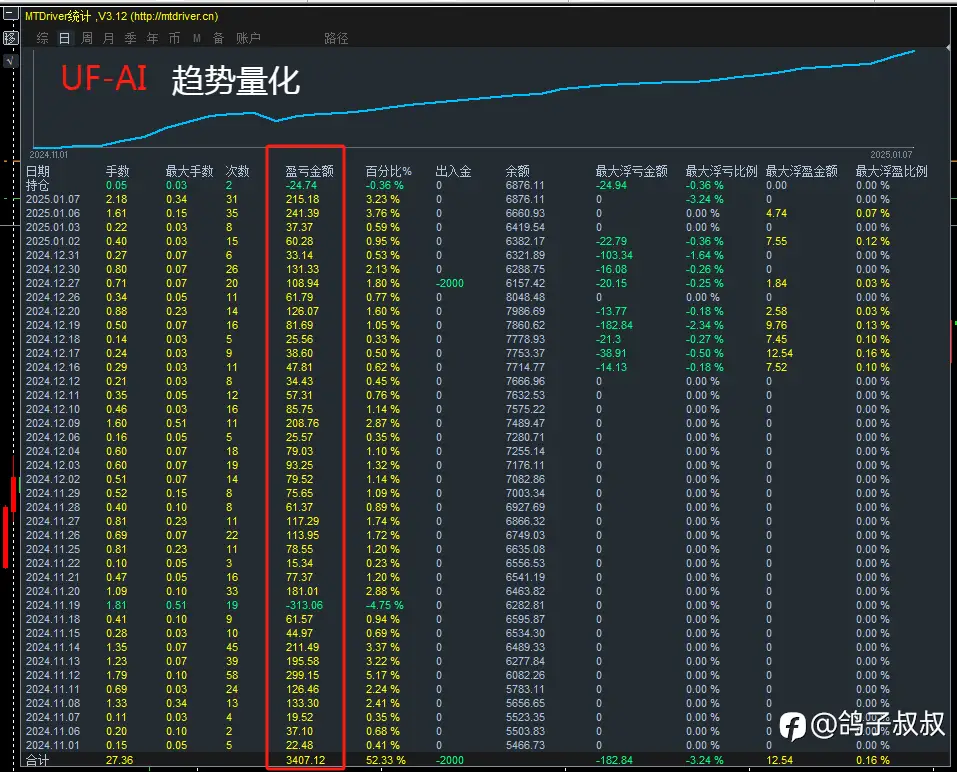
Task: Select the 2024.11.12 date row
Action: [x=52, y=675]
